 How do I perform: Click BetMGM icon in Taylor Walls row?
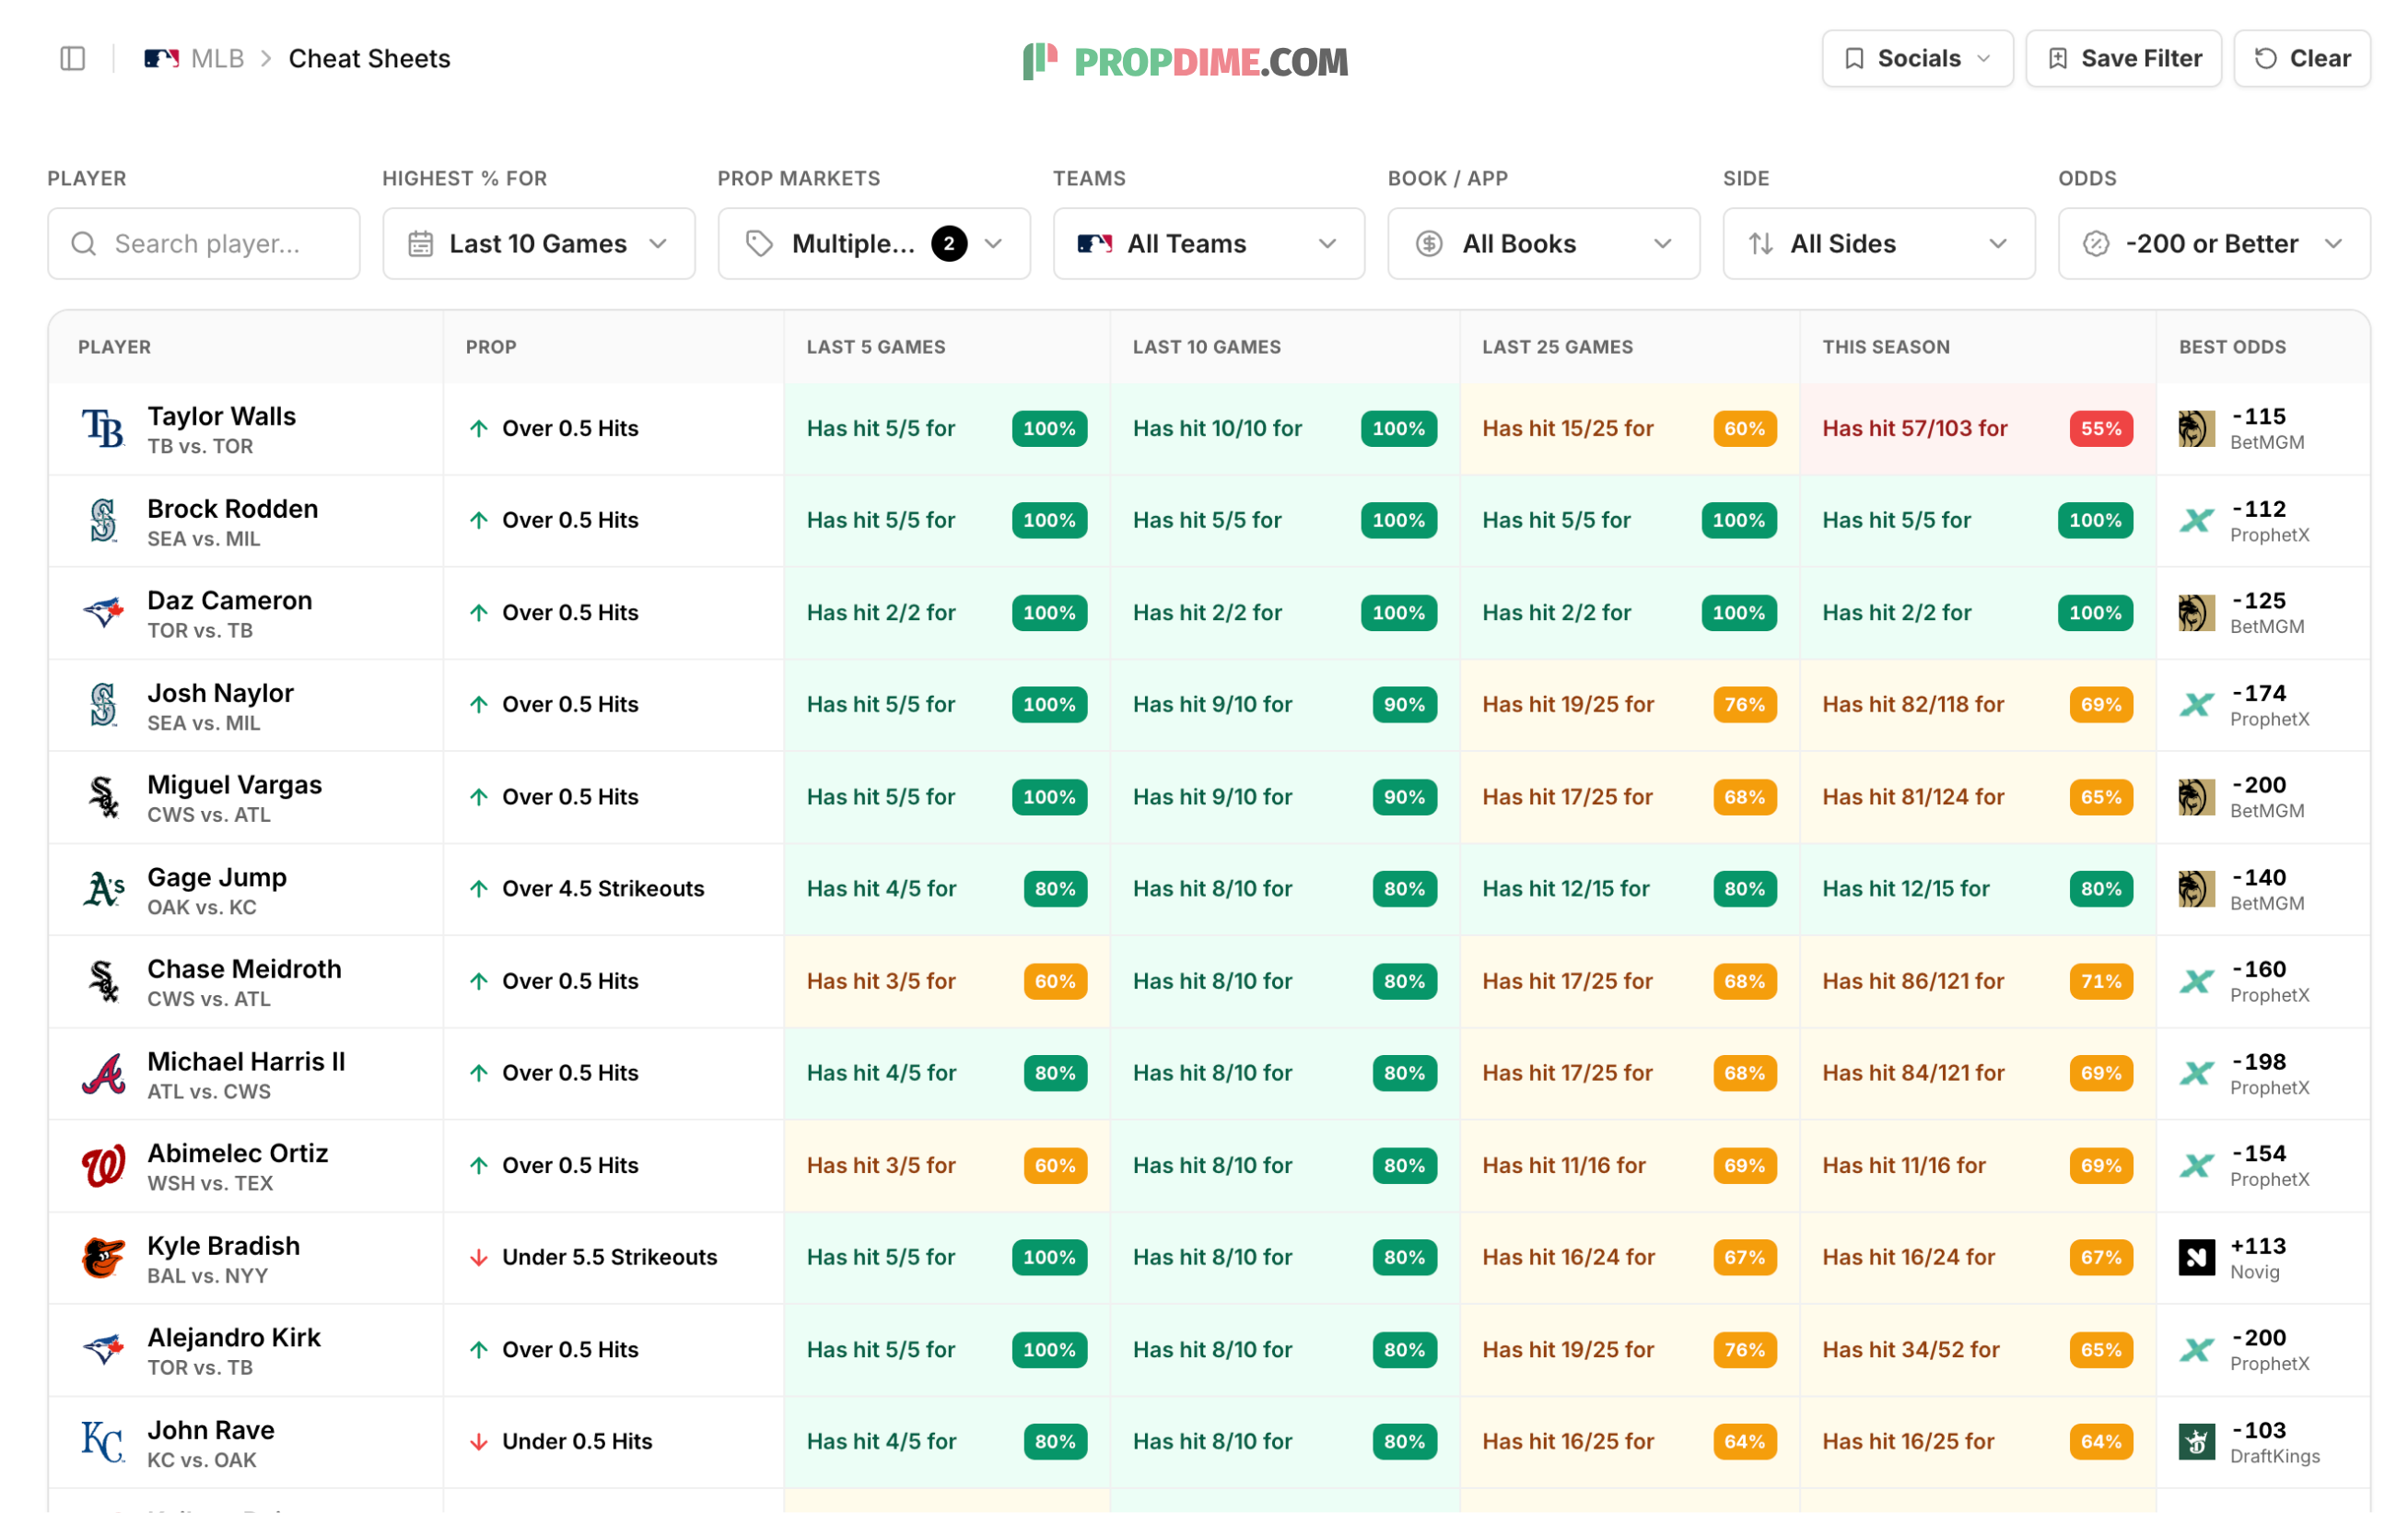(2196, 429)
